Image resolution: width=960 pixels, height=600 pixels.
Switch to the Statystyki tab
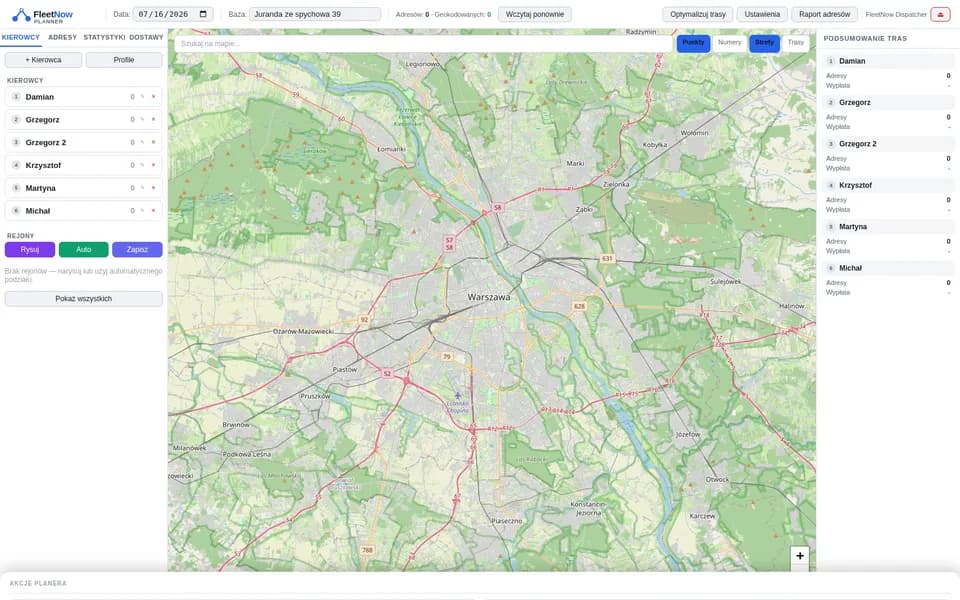coord(104,37)
